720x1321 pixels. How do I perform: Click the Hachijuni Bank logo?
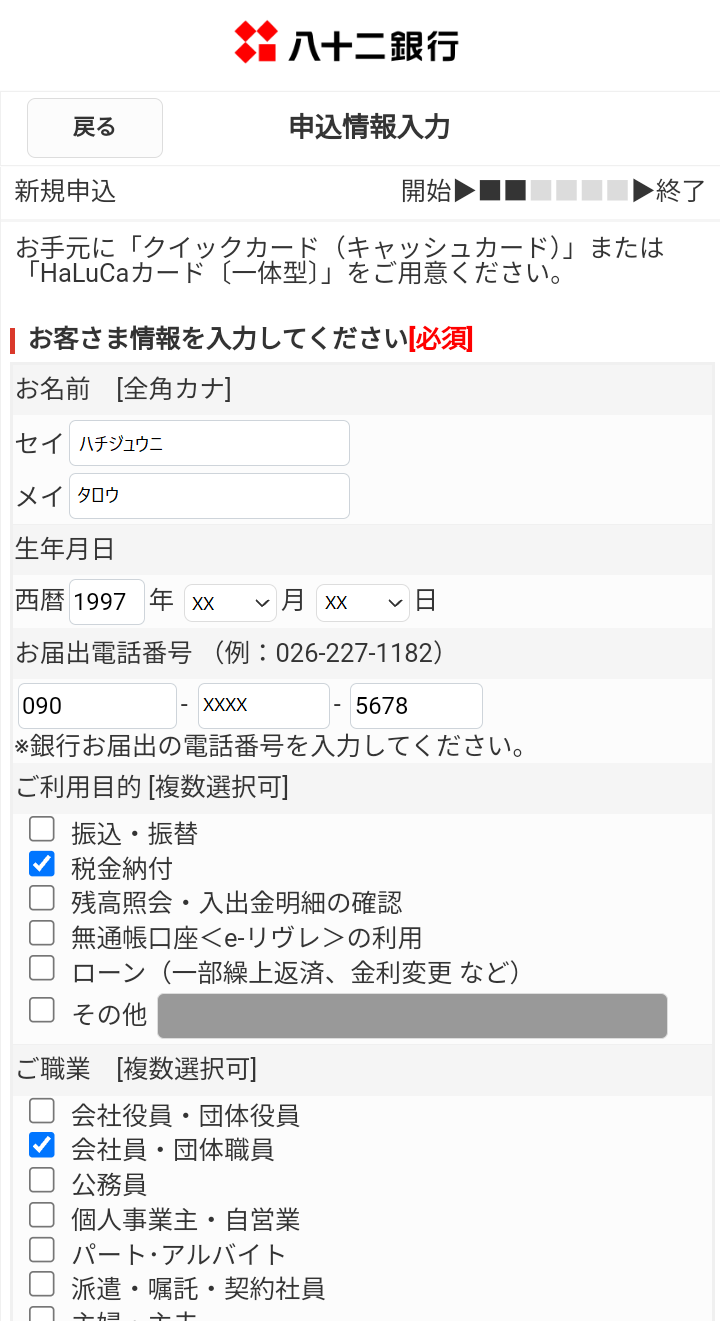pos(346,44)
